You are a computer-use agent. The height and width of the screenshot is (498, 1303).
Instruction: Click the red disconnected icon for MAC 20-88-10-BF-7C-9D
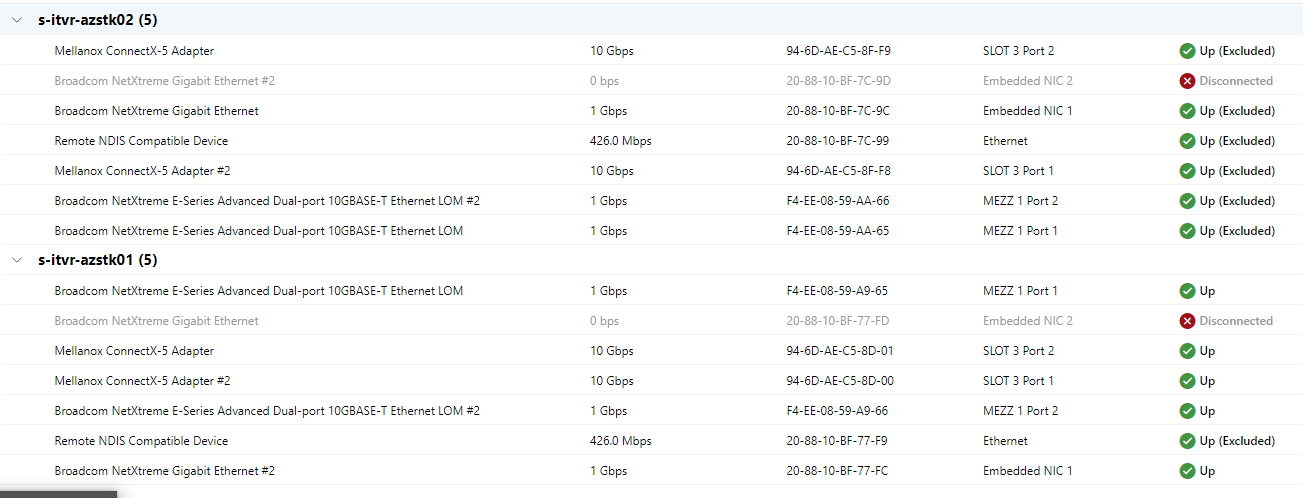pos(1187,81)
